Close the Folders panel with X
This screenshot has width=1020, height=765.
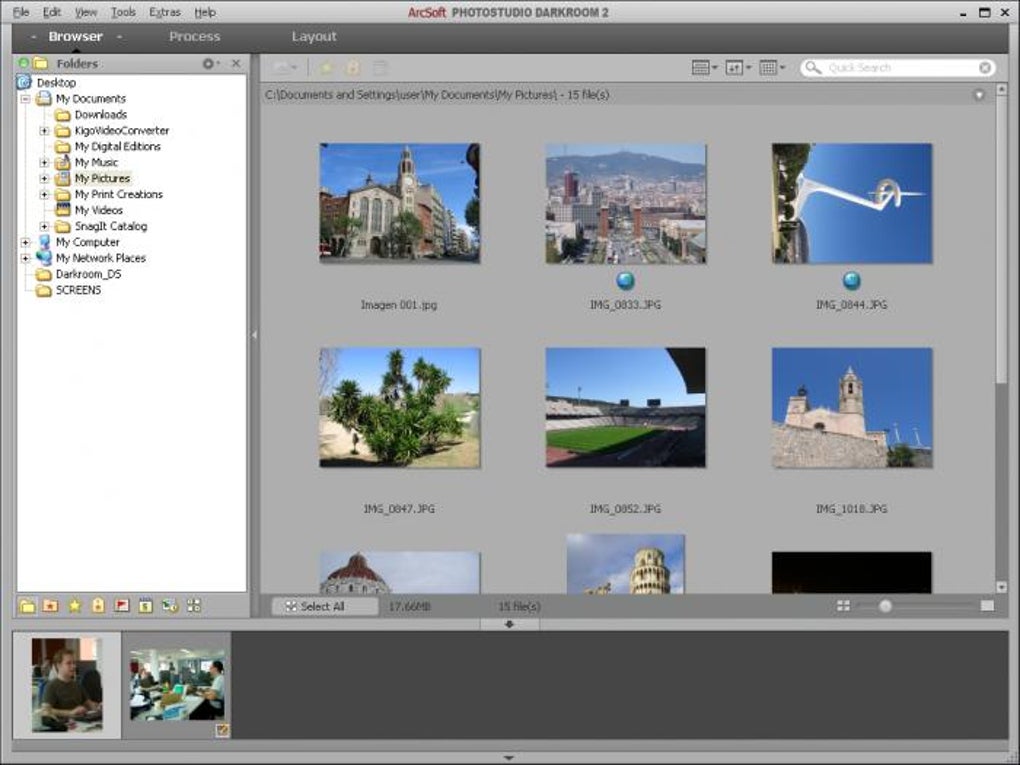click(236, 64)
